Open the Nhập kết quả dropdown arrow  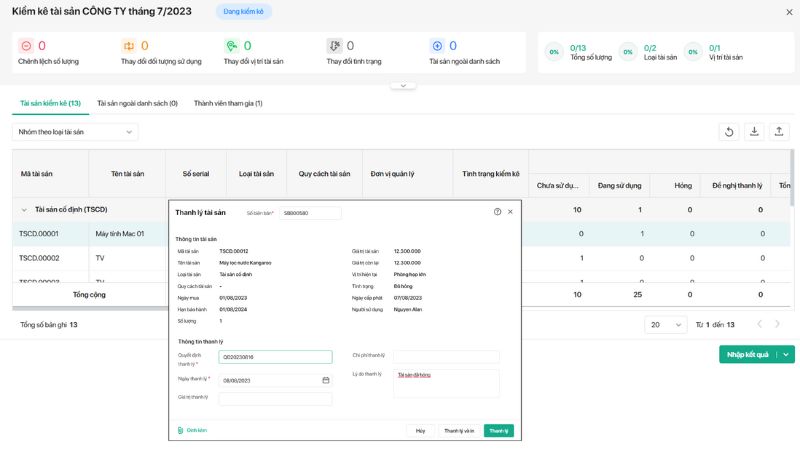point(785,354)
